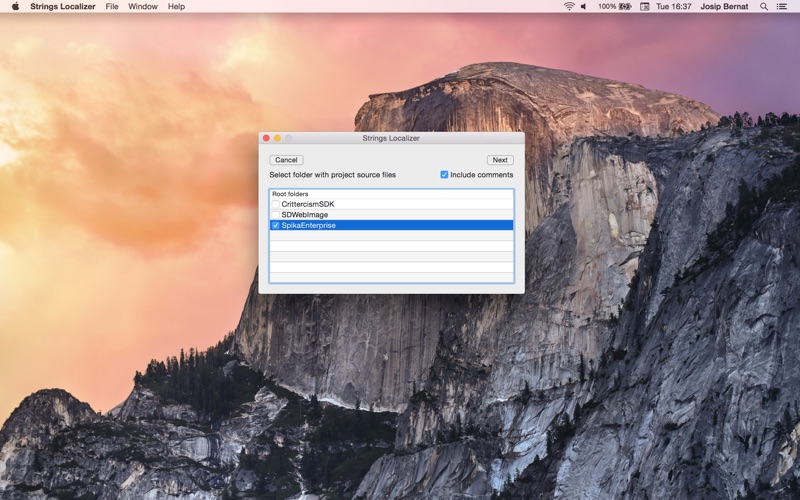Click the volume speaker icon

pos(583,7)
